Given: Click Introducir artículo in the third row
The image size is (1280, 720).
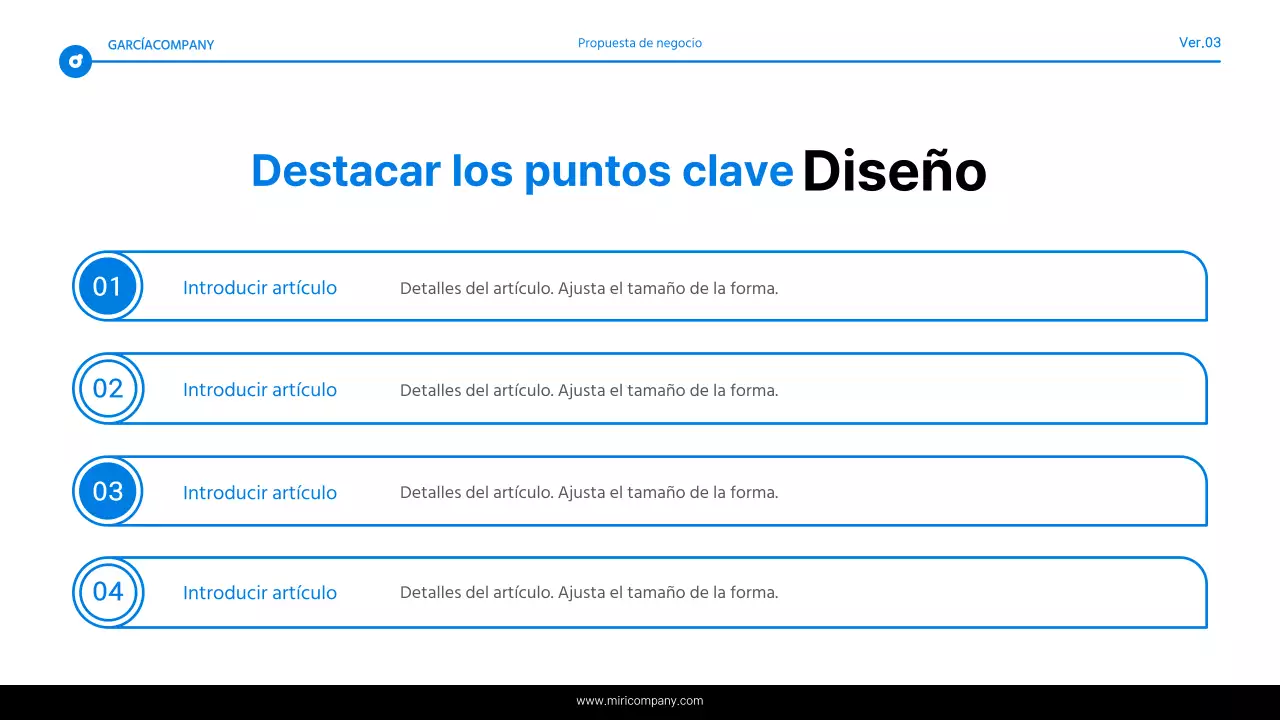Looking at the screenshot, I should point(259,492).
